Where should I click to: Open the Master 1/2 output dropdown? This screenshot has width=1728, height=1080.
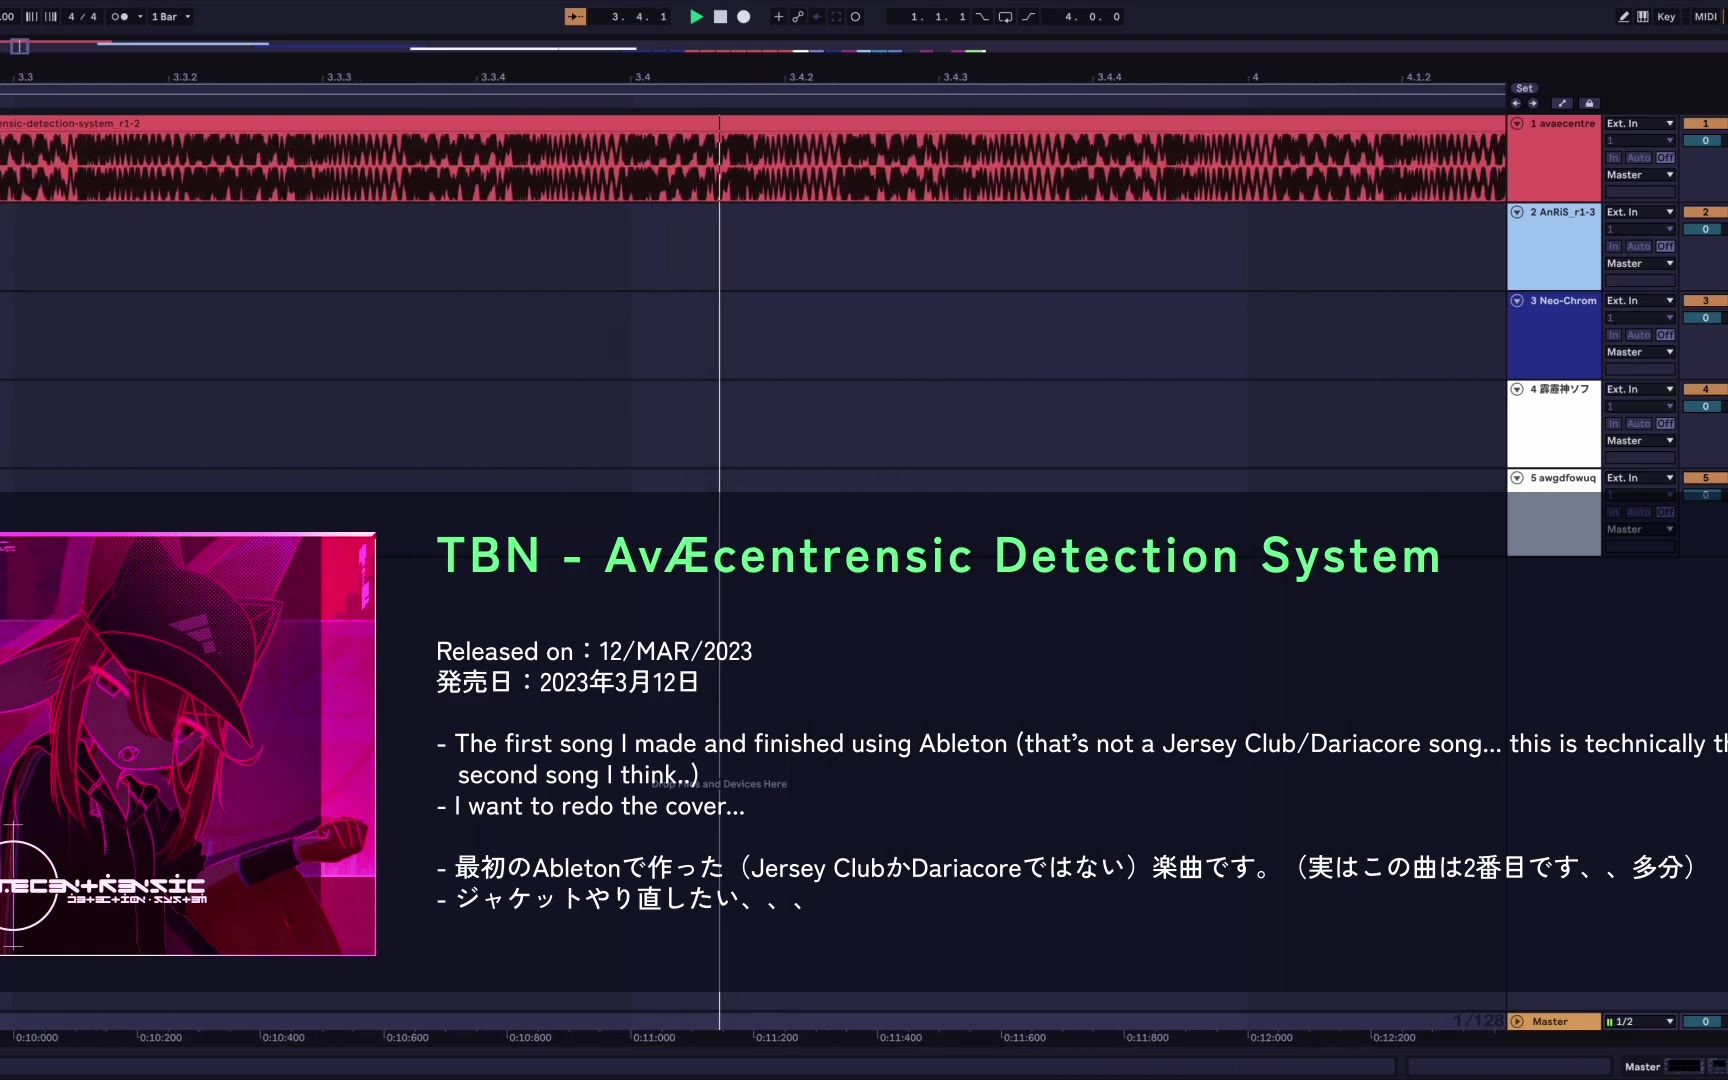pyautogui.click(x=1640, y=1022)
